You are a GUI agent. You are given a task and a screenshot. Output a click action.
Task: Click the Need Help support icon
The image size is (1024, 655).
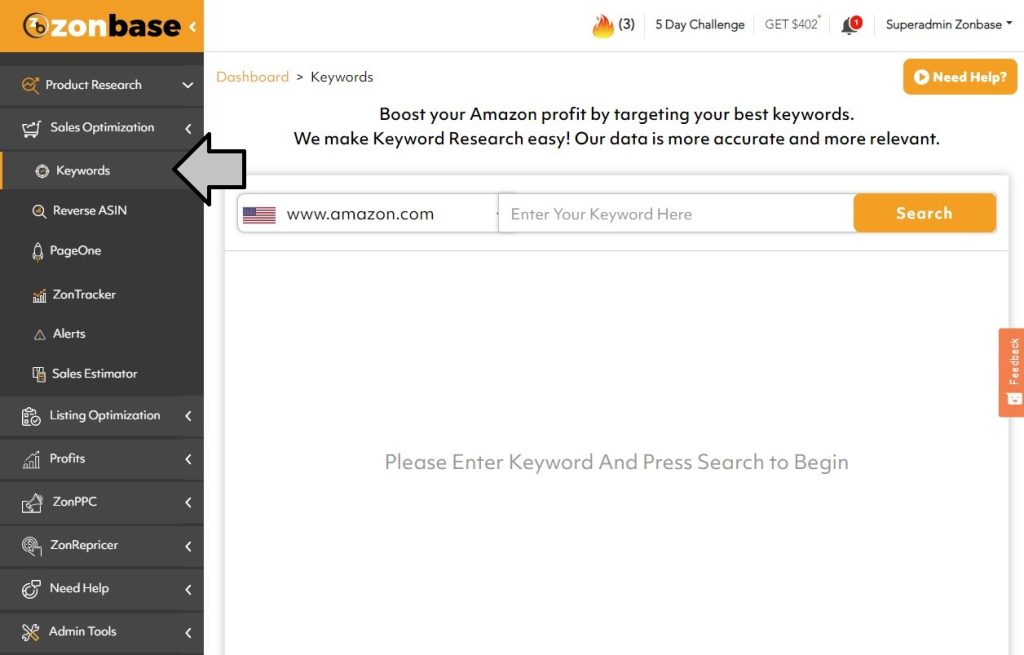click(31, 589)
